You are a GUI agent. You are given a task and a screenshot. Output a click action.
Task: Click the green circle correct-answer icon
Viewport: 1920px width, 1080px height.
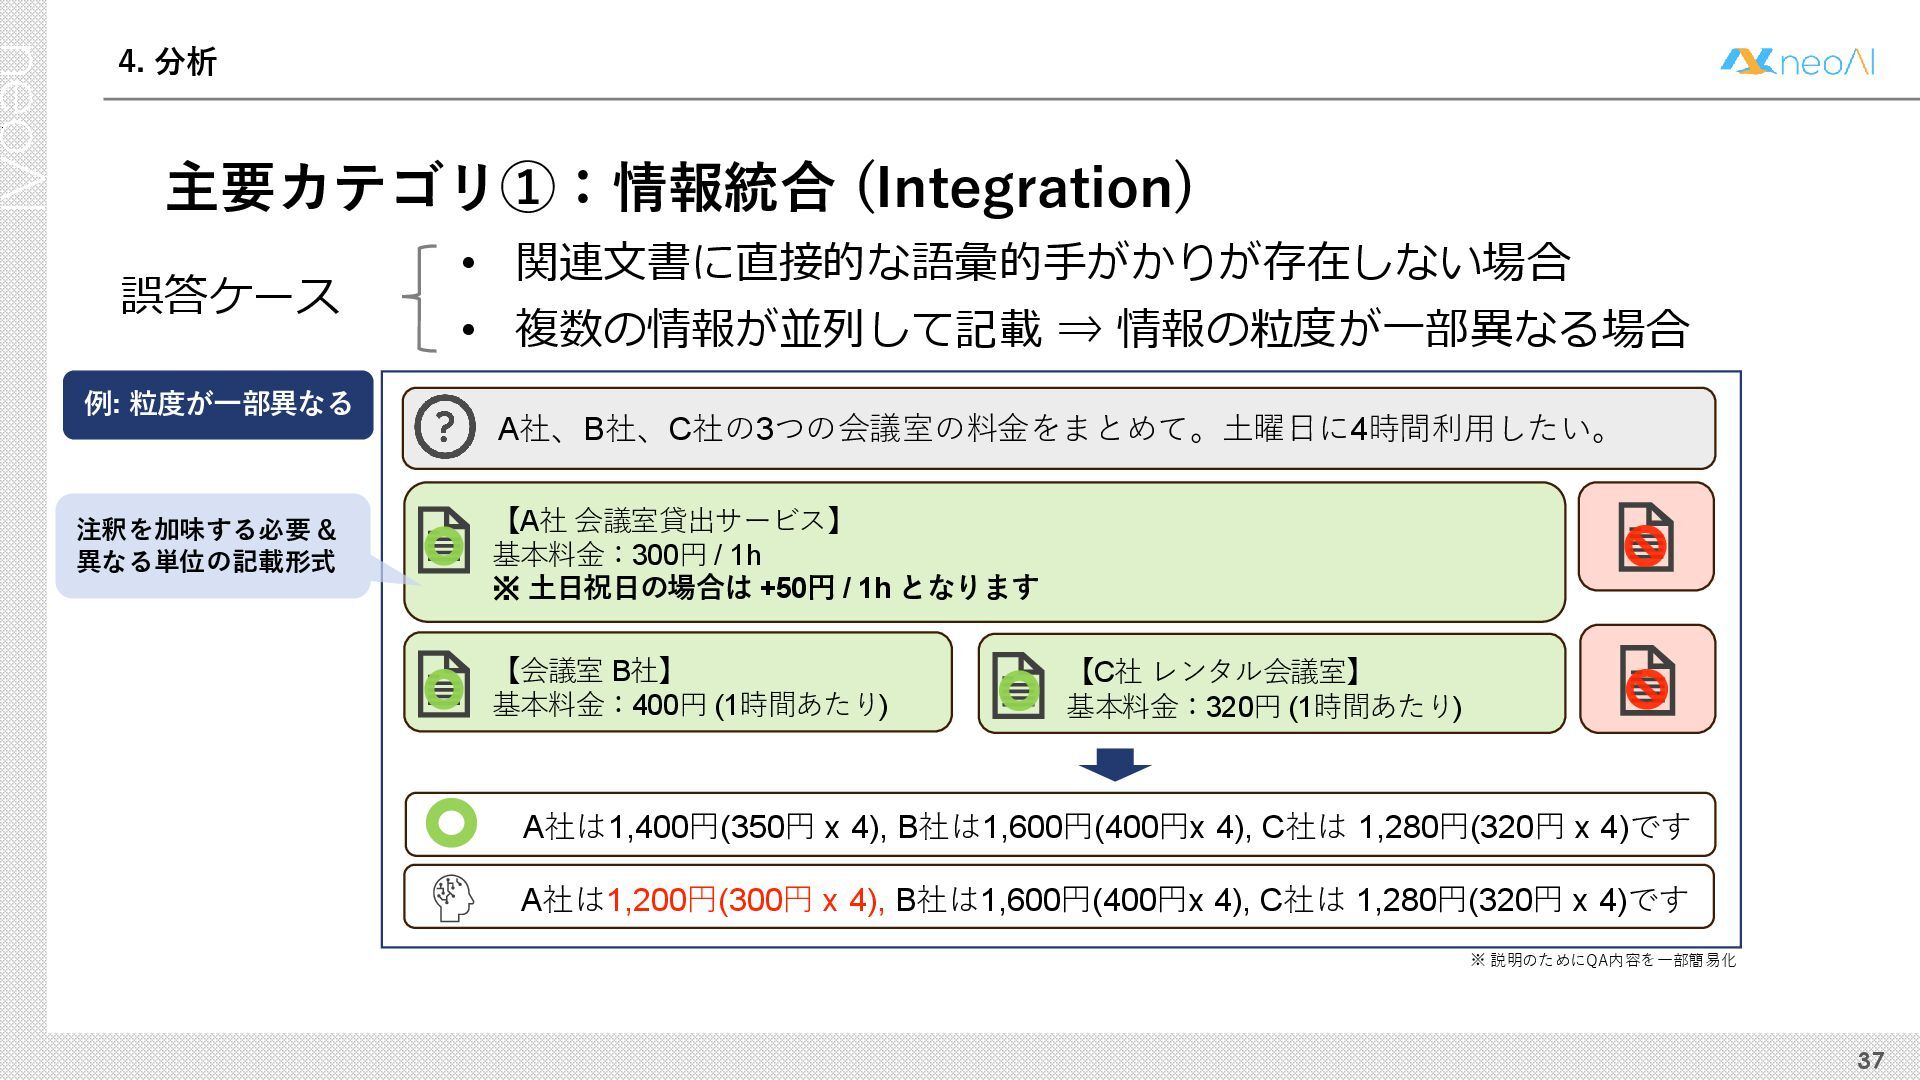(x=451, y=823)
